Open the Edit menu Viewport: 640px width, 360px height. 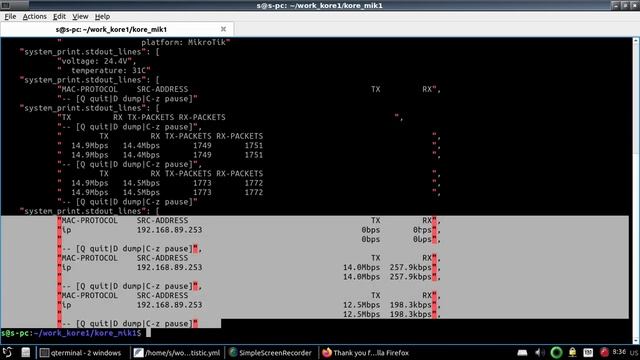pyautogui.click(x=59, y=16)
